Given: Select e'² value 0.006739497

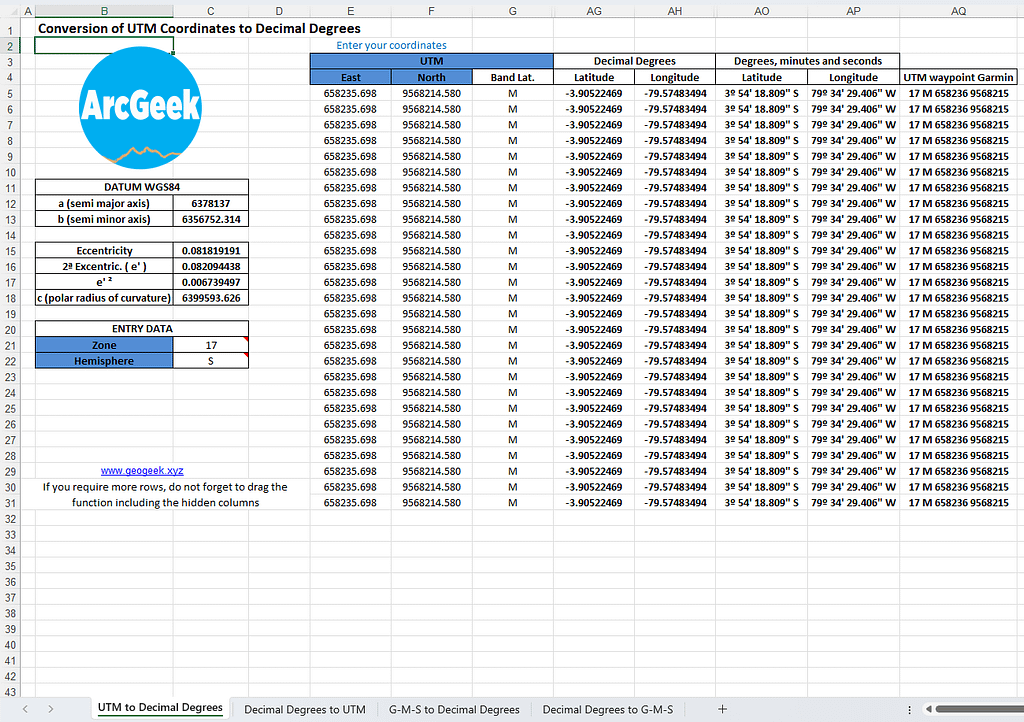Looking at the screenshot, I should (x=211, y=282).
